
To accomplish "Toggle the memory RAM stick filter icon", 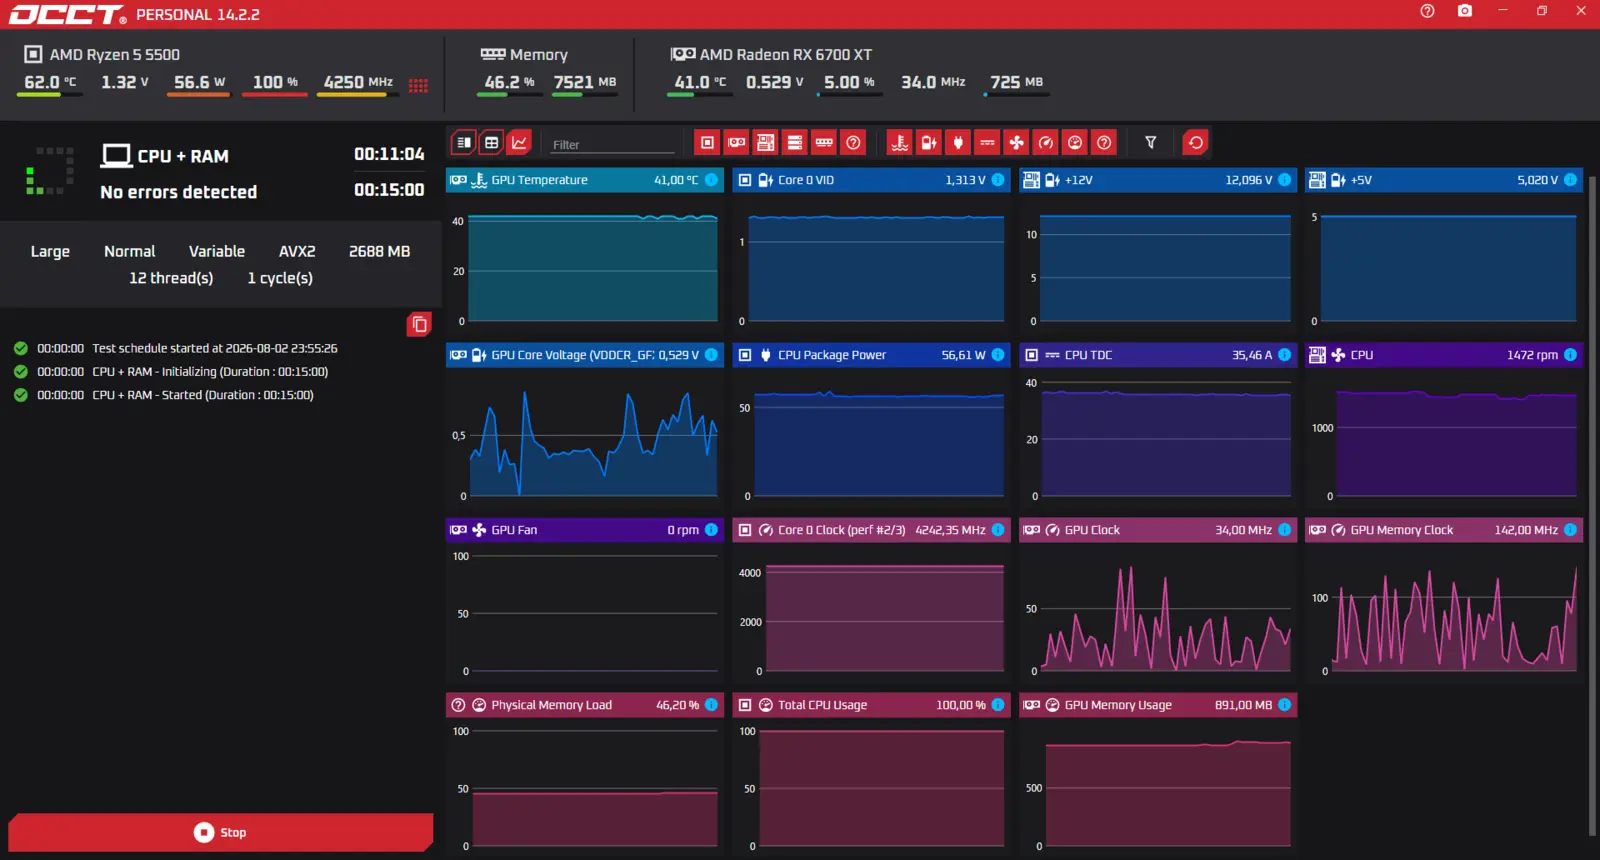I will (824, 143).
